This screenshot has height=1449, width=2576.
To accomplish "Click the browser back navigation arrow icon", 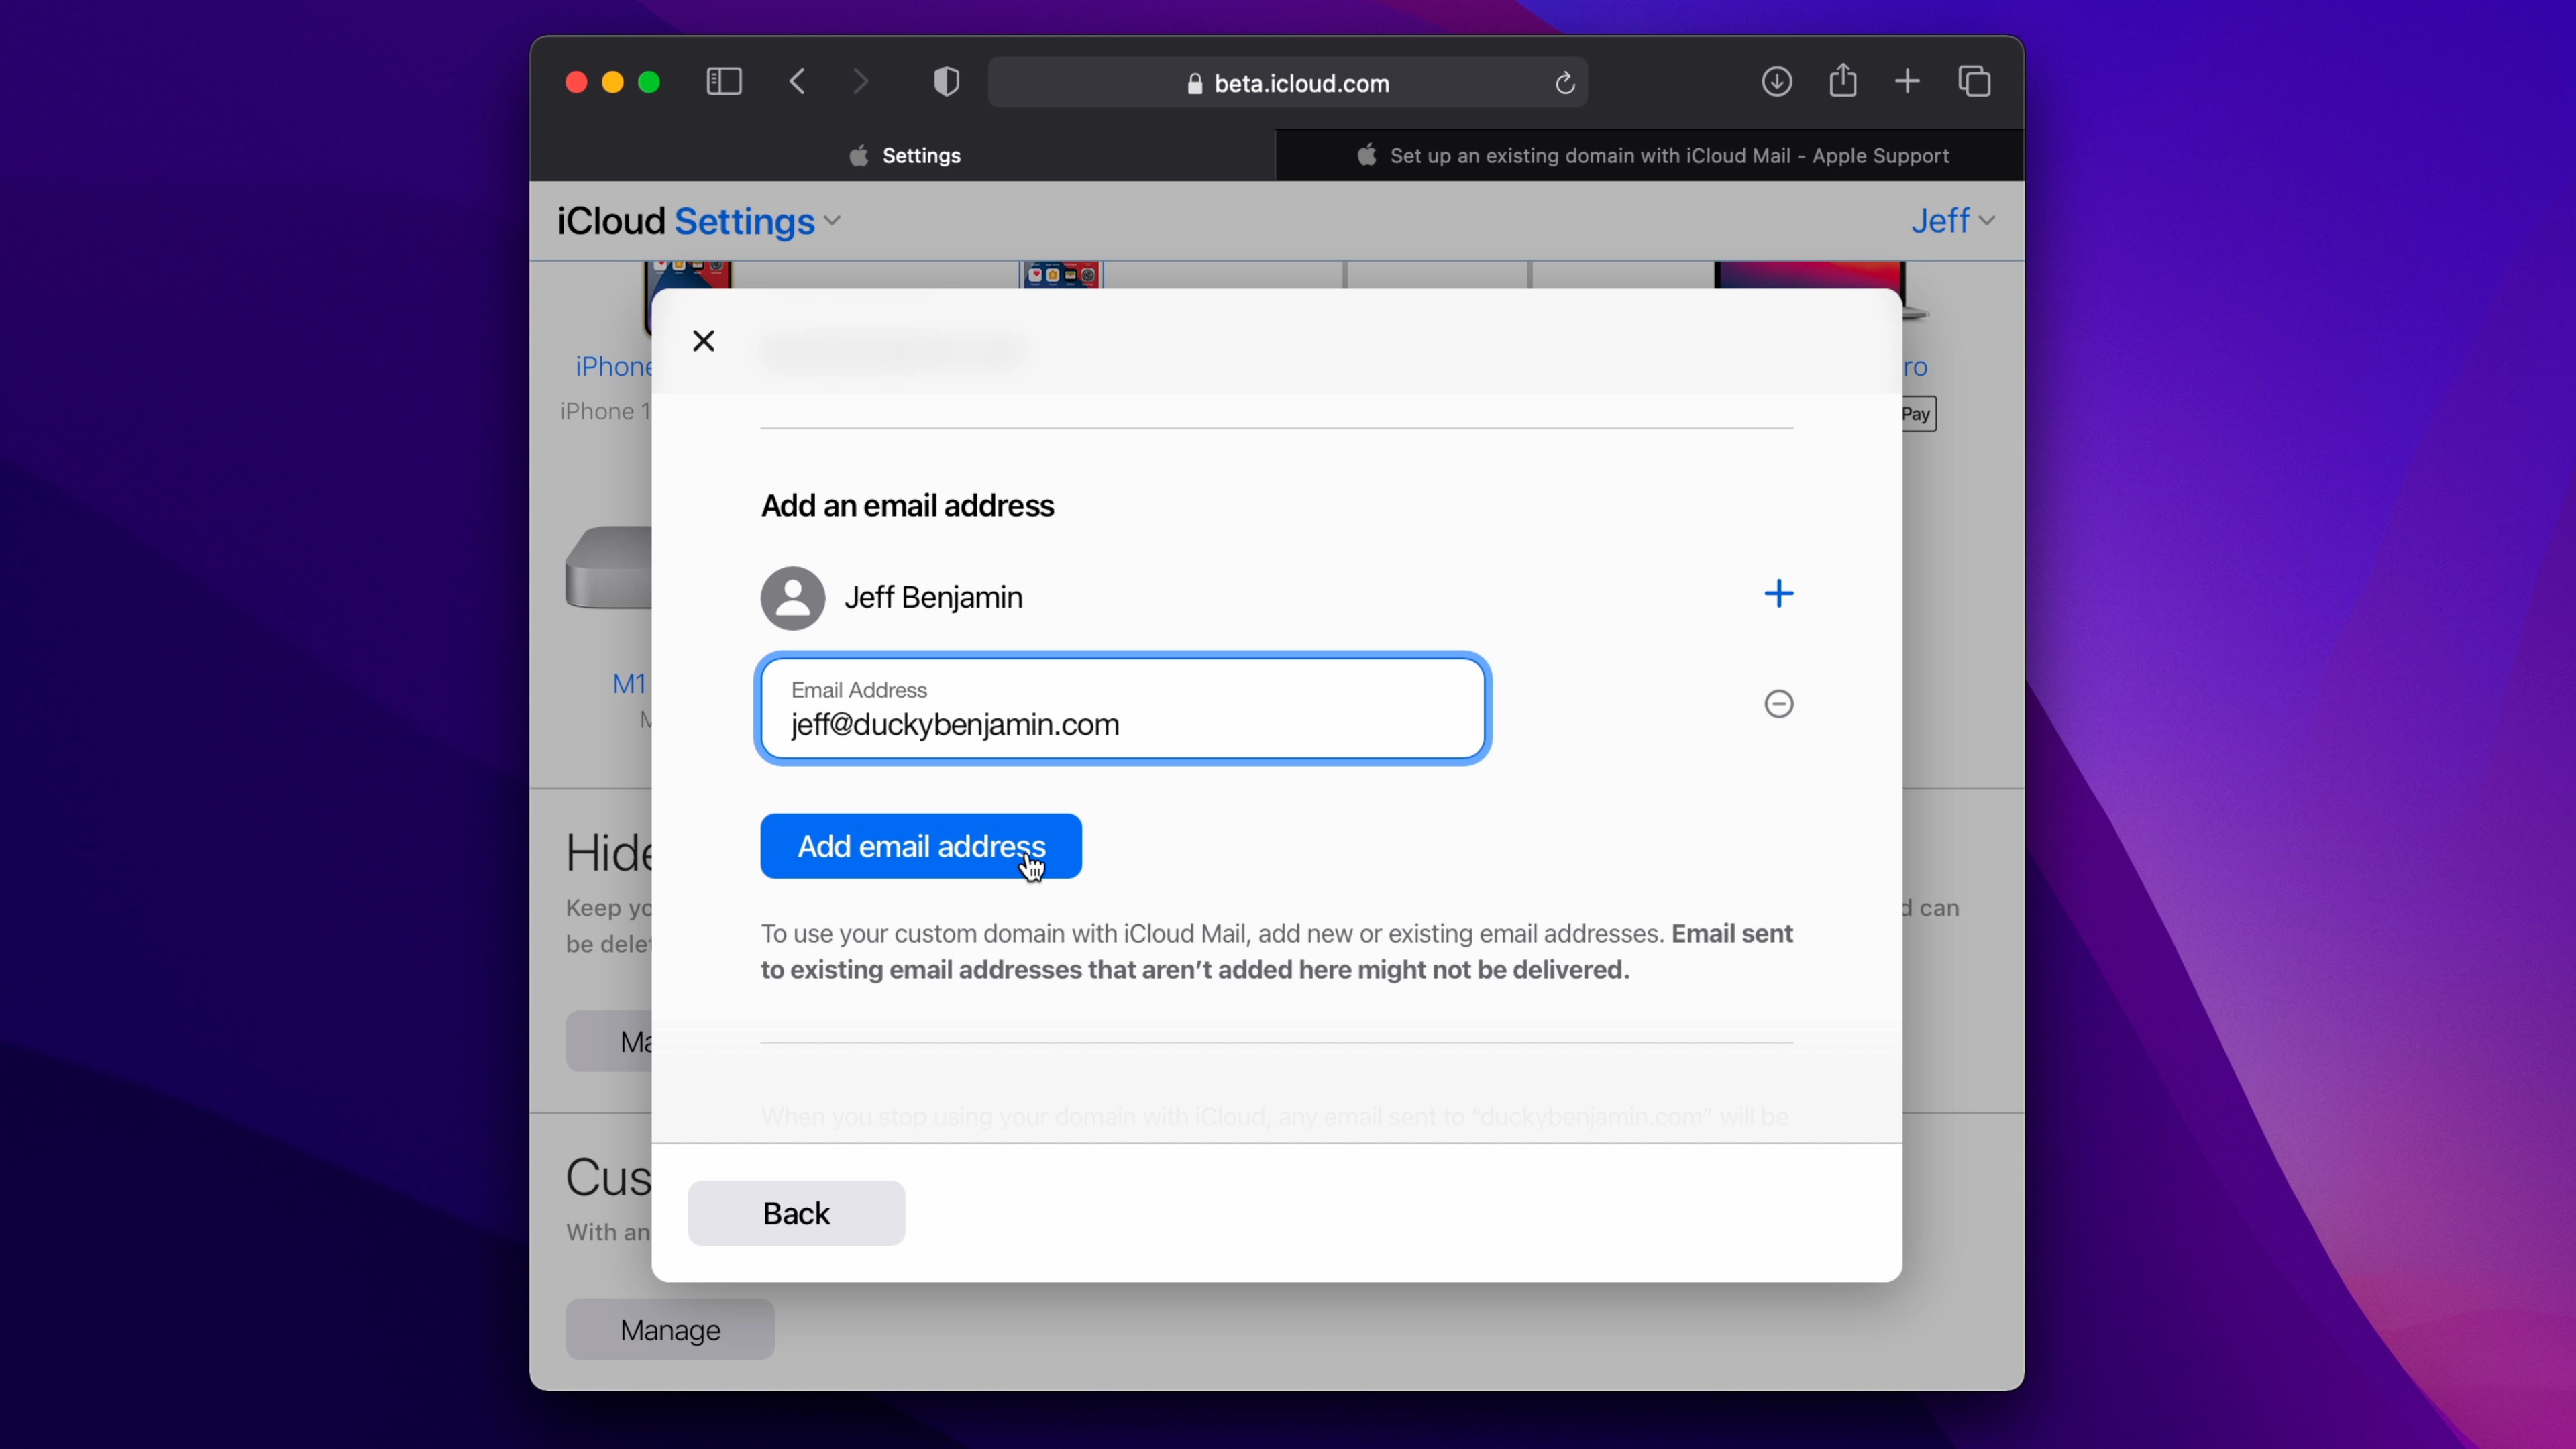I will pos(798,83).
